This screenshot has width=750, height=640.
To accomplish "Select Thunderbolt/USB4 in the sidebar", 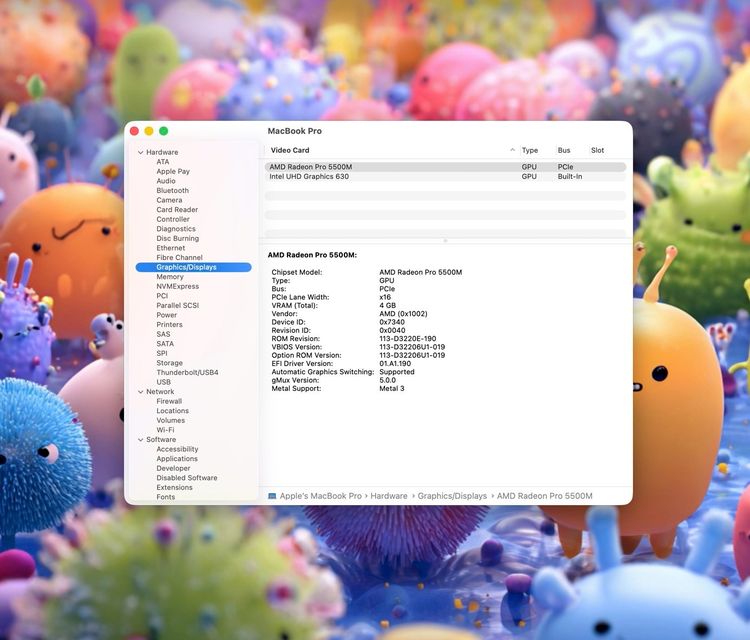I will tap(187, 372).
